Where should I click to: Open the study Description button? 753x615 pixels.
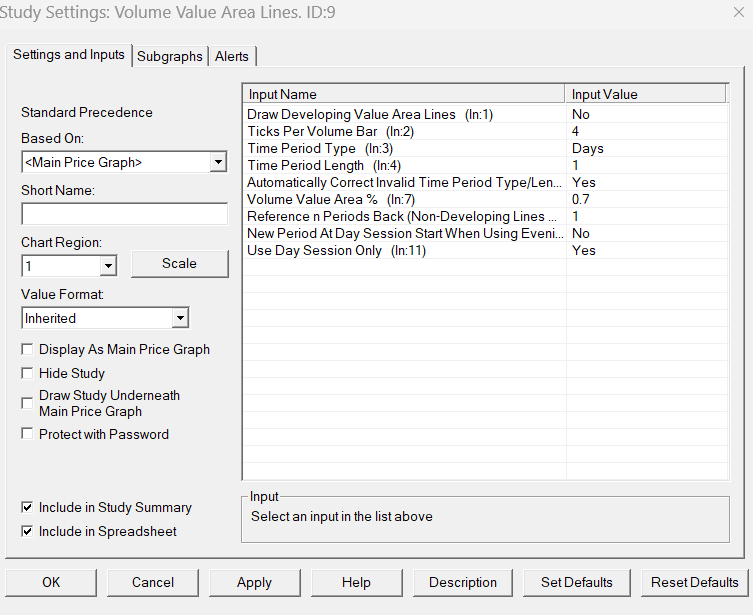(462, 582)
